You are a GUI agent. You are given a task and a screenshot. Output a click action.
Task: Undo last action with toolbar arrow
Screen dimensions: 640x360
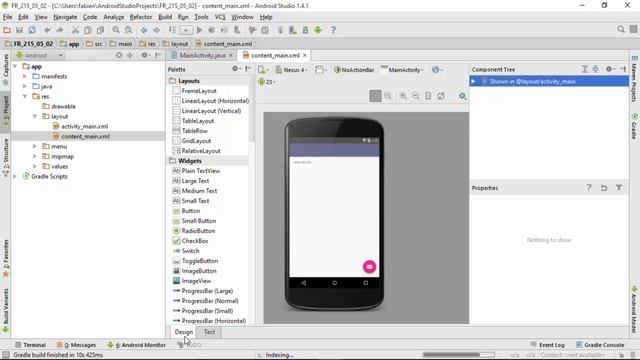[48, 30]
